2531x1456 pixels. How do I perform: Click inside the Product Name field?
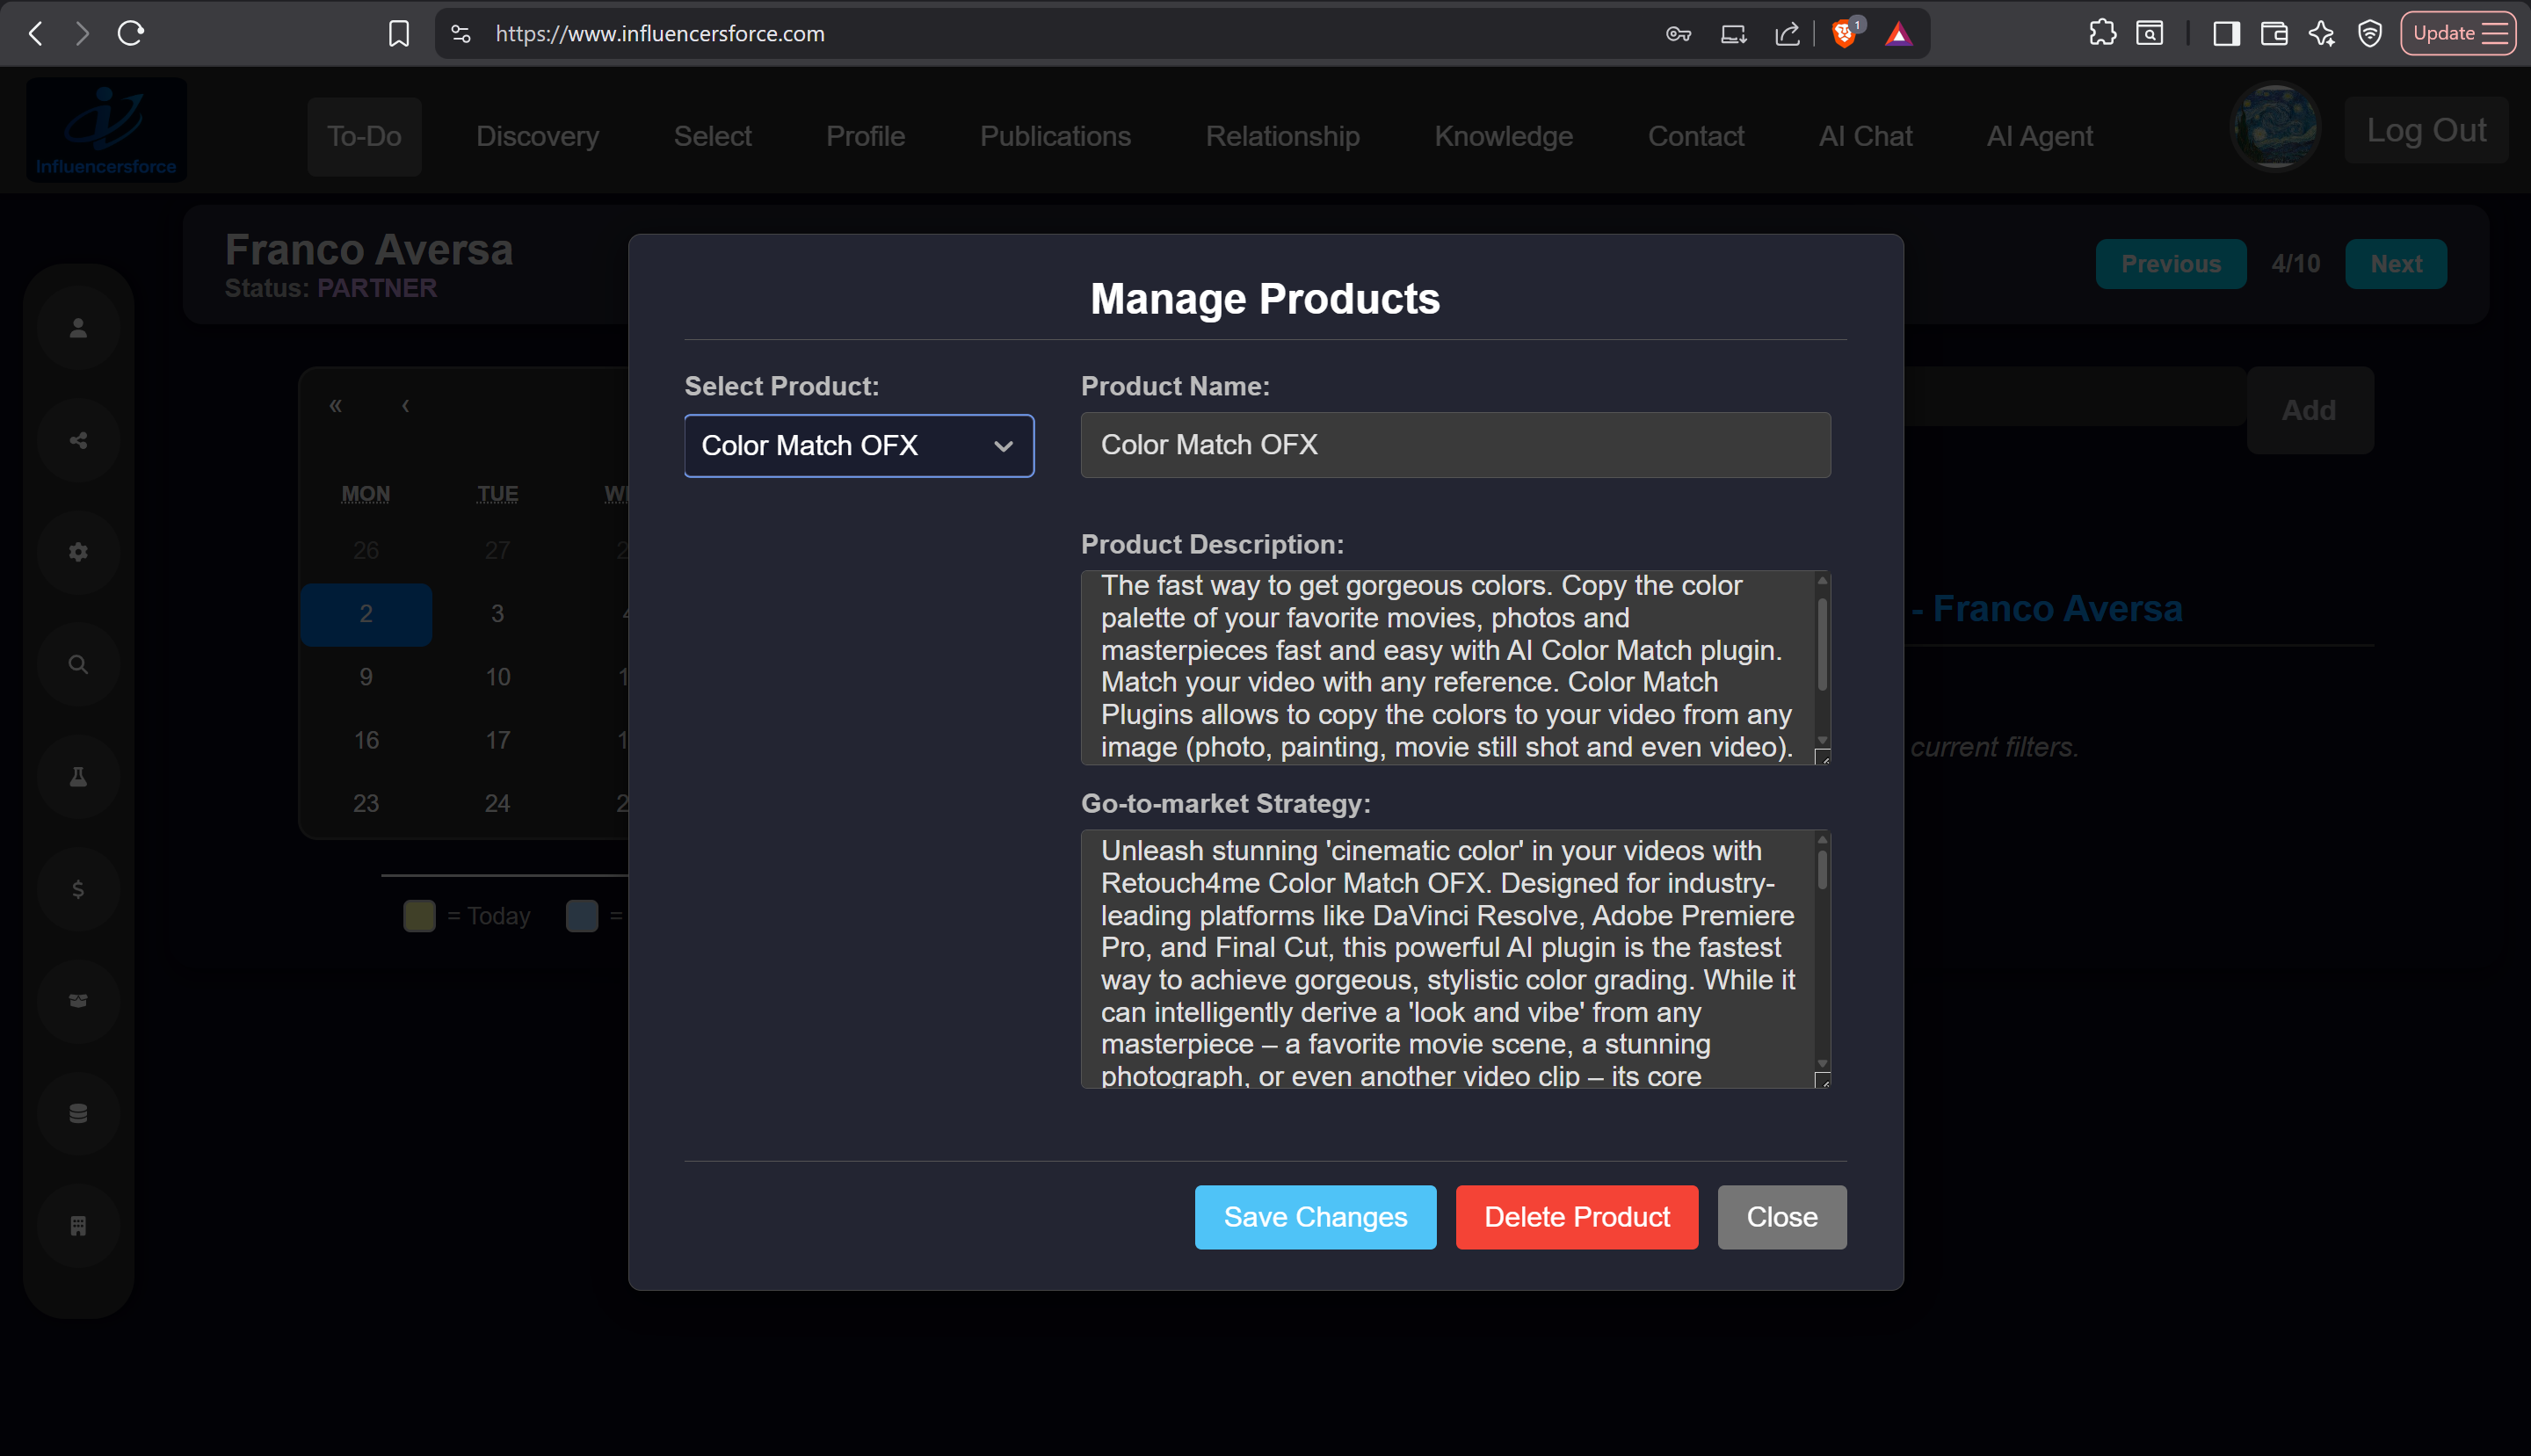(x=1454, y=445)
